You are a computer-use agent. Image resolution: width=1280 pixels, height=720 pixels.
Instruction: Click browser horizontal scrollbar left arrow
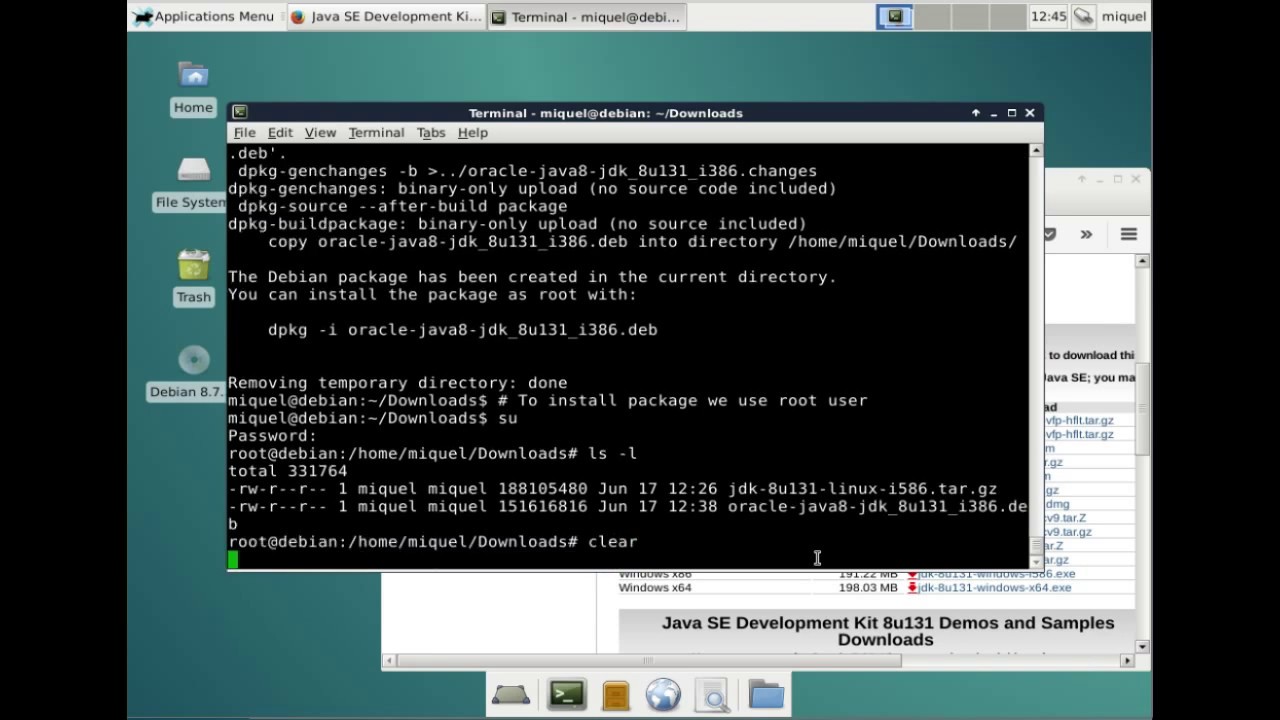[x=389, y=660]
